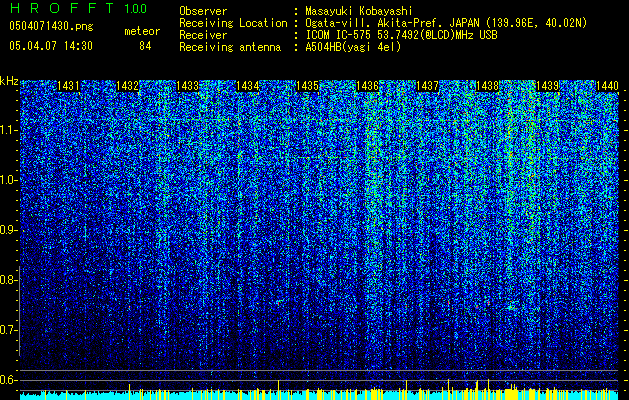Click the 1435 time marker
Viewport: 629px width, 400px height.
pos(307,86)
